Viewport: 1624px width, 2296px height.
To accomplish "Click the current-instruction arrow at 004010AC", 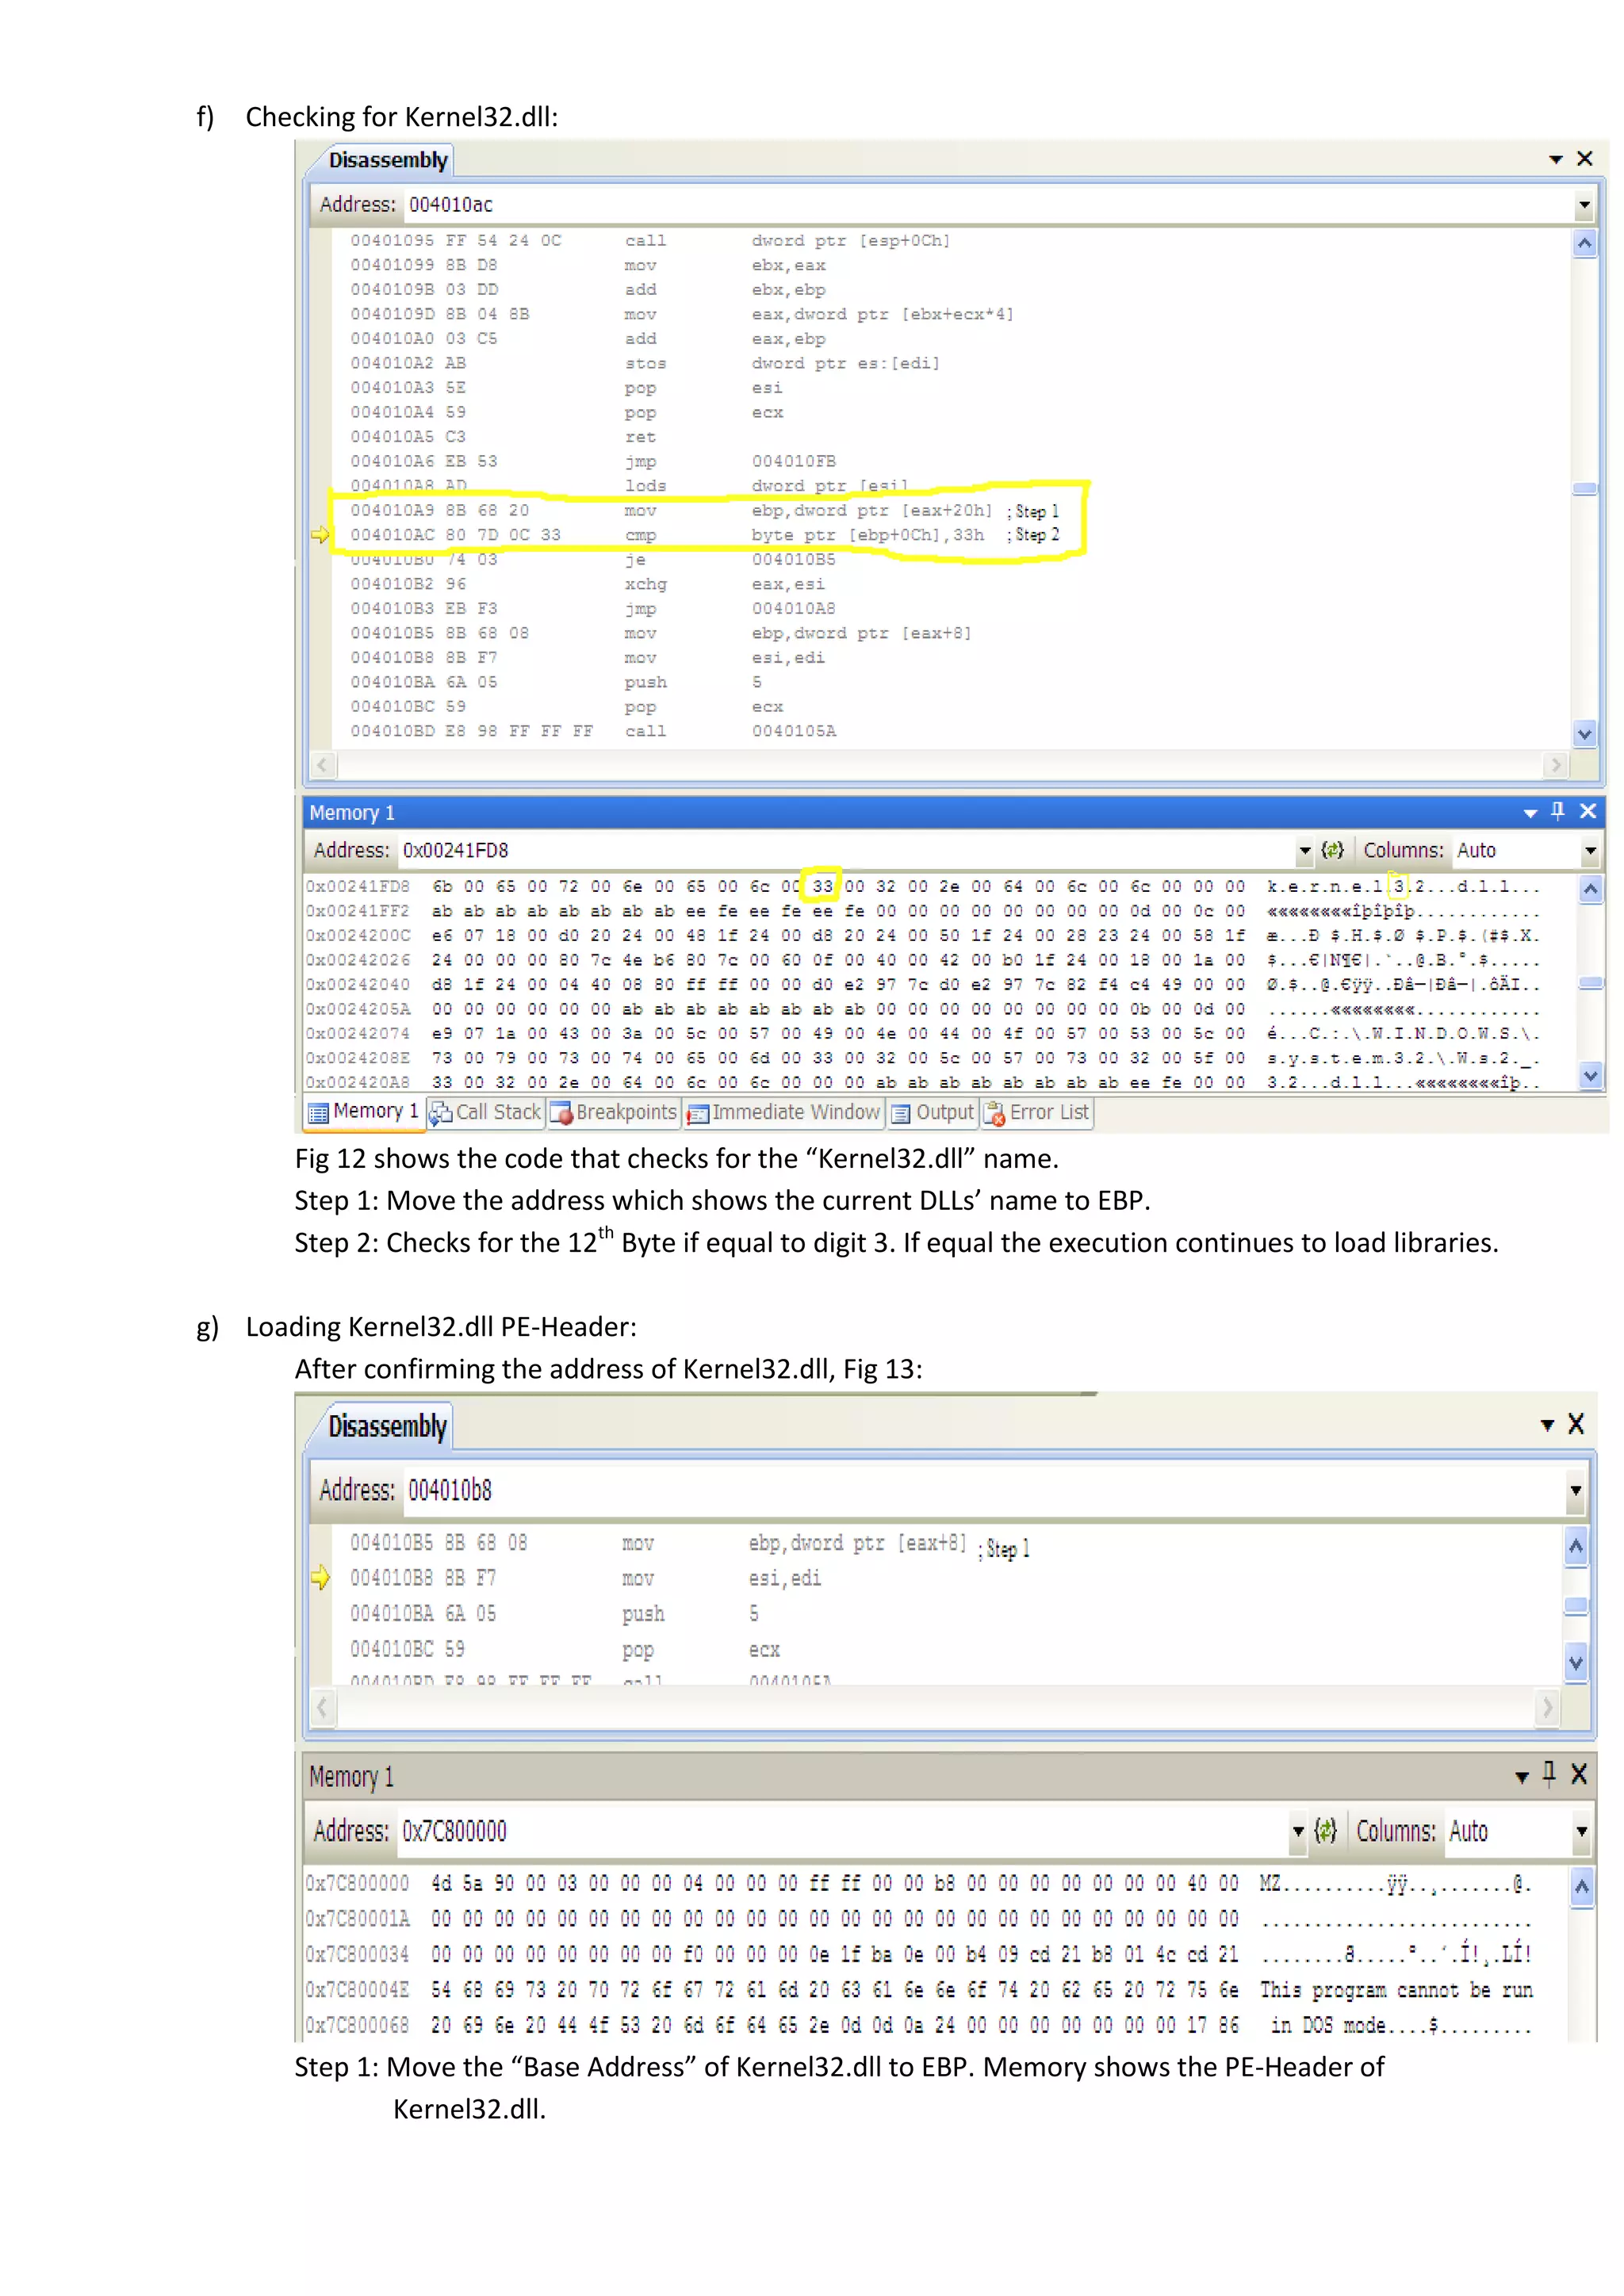I will click(320, 535).
